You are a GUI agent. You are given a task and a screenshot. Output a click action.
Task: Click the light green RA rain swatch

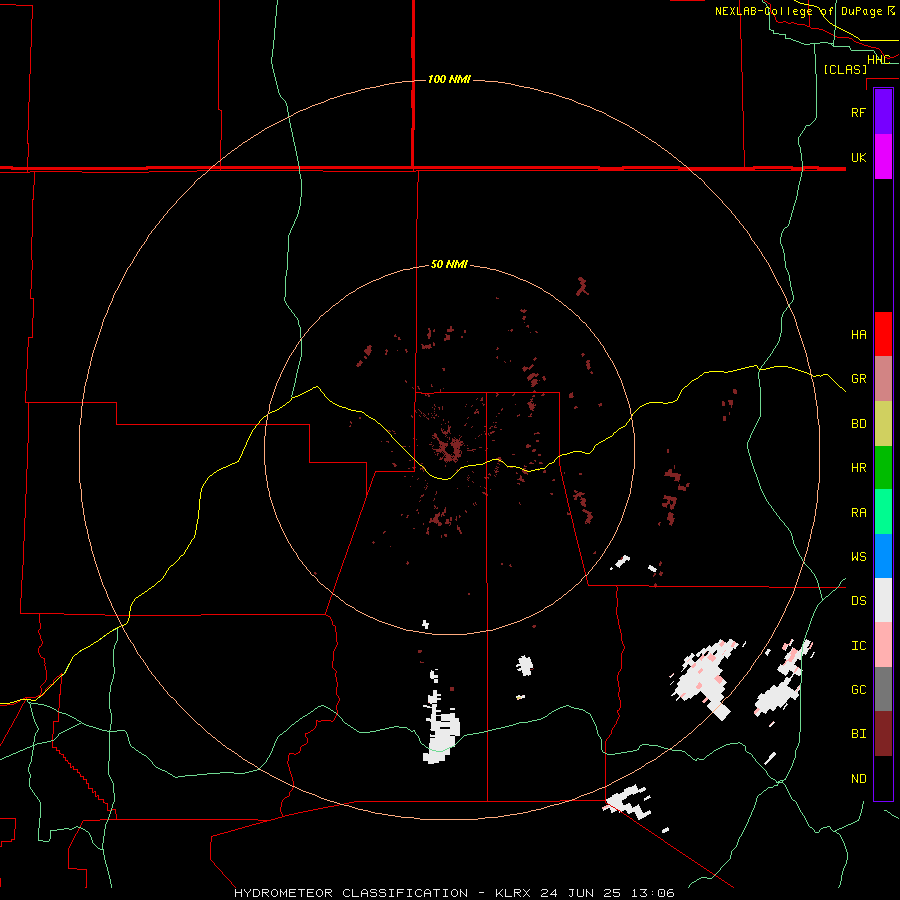pos(883,512)
